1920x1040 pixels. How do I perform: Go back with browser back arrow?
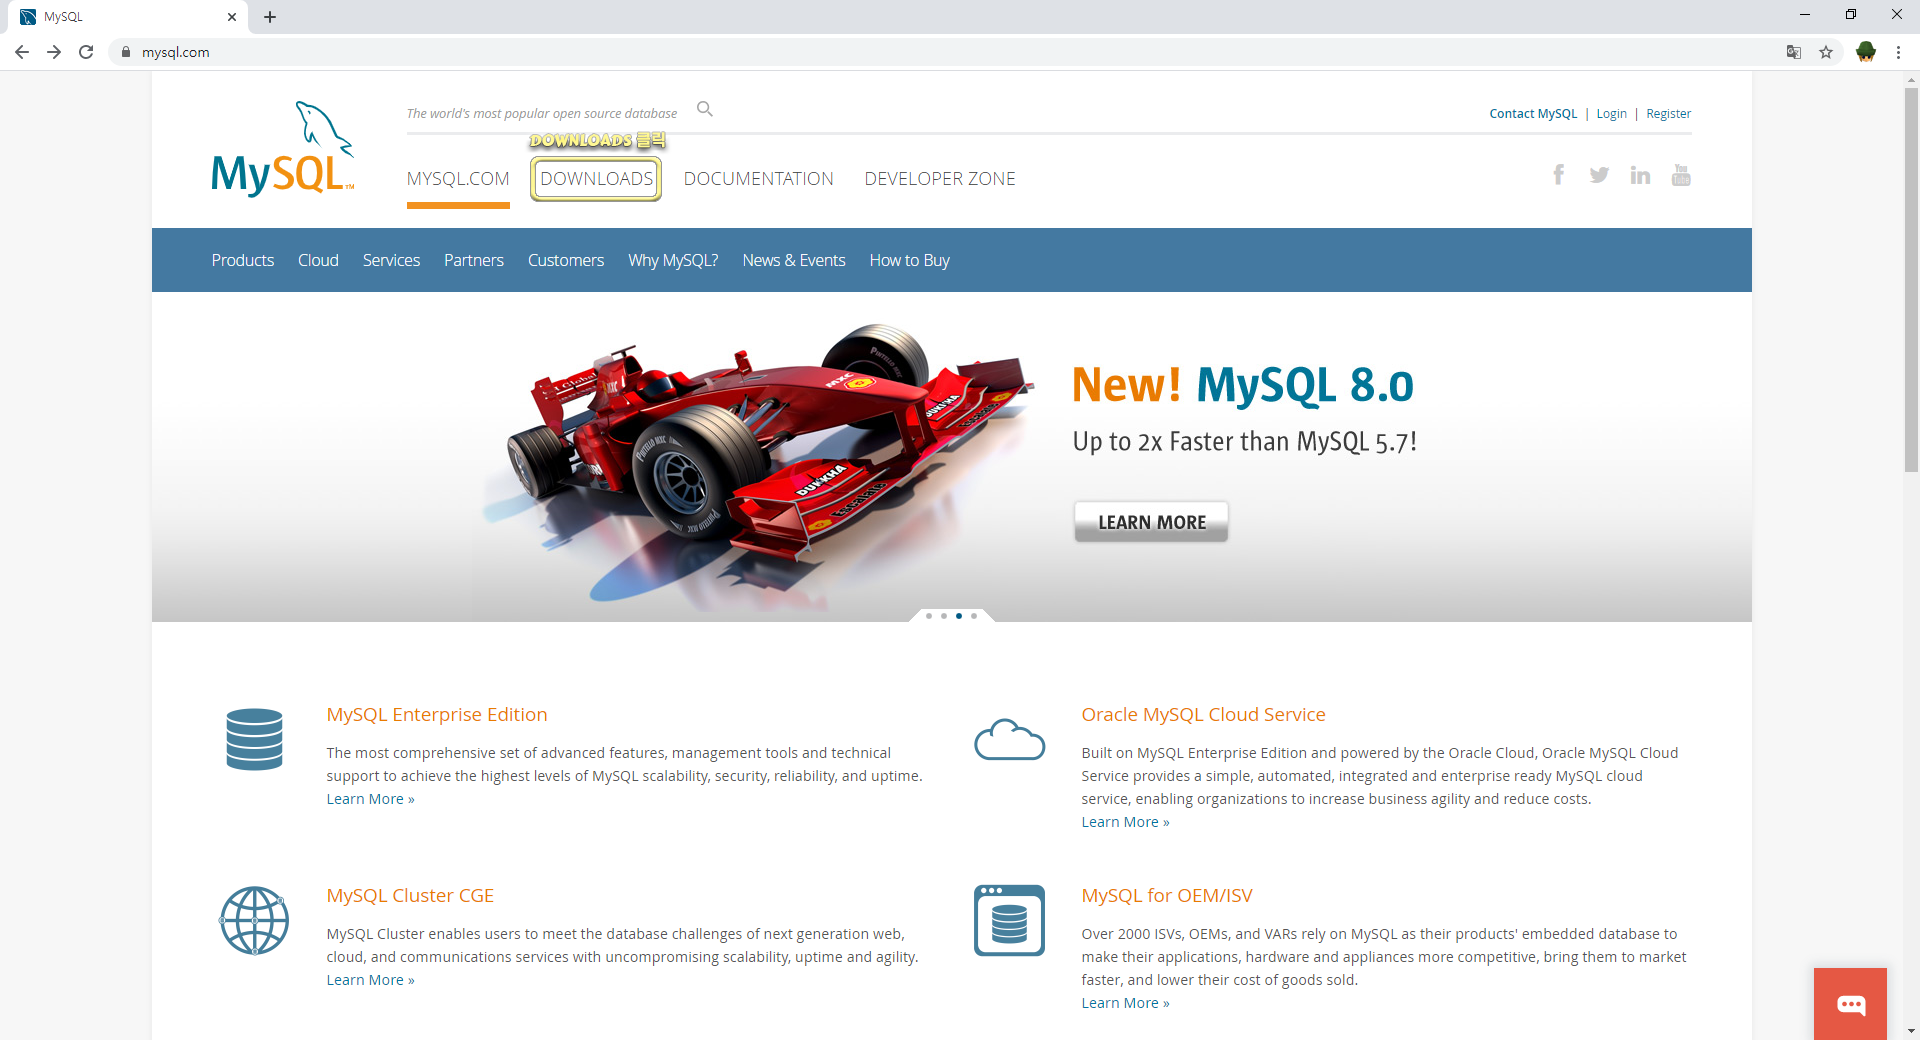(x=22, y=52)
